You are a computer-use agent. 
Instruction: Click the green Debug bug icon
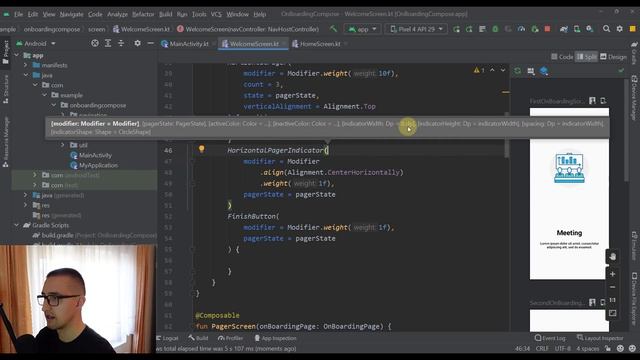pyautogui.click(x=495, y=29)
